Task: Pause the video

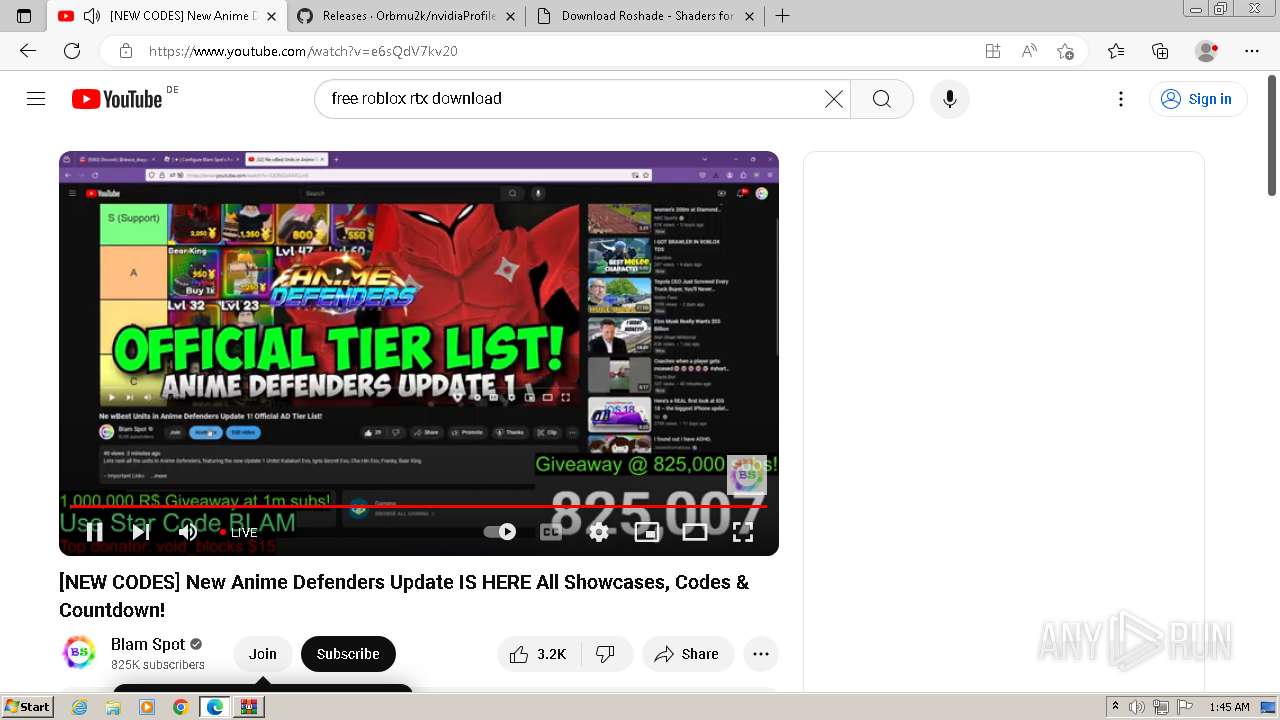Action: [x=94, y=532]
